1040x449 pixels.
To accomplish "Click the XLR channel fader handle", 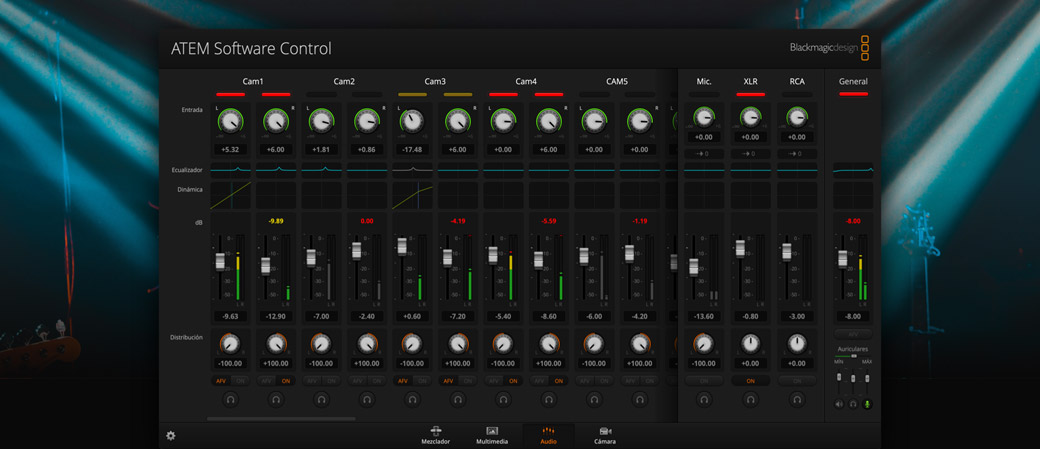I will point(741,248).
